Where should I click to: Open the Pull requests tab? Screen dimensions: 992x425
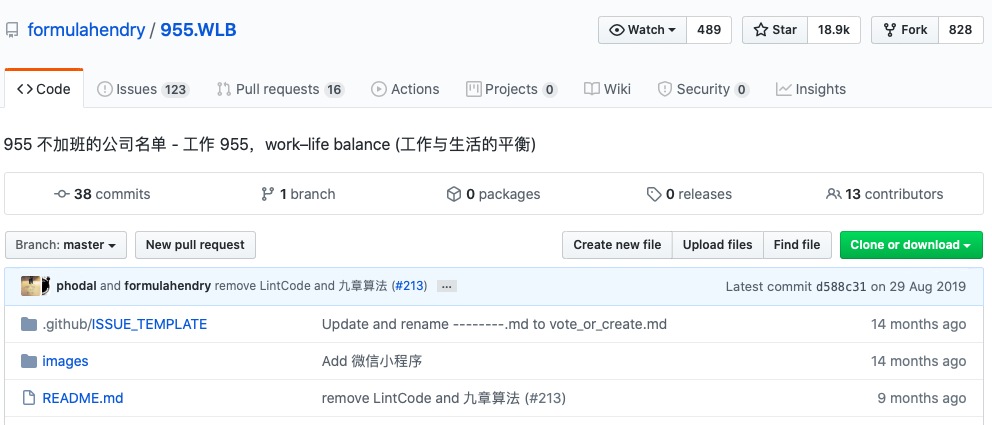click(280, 89)
